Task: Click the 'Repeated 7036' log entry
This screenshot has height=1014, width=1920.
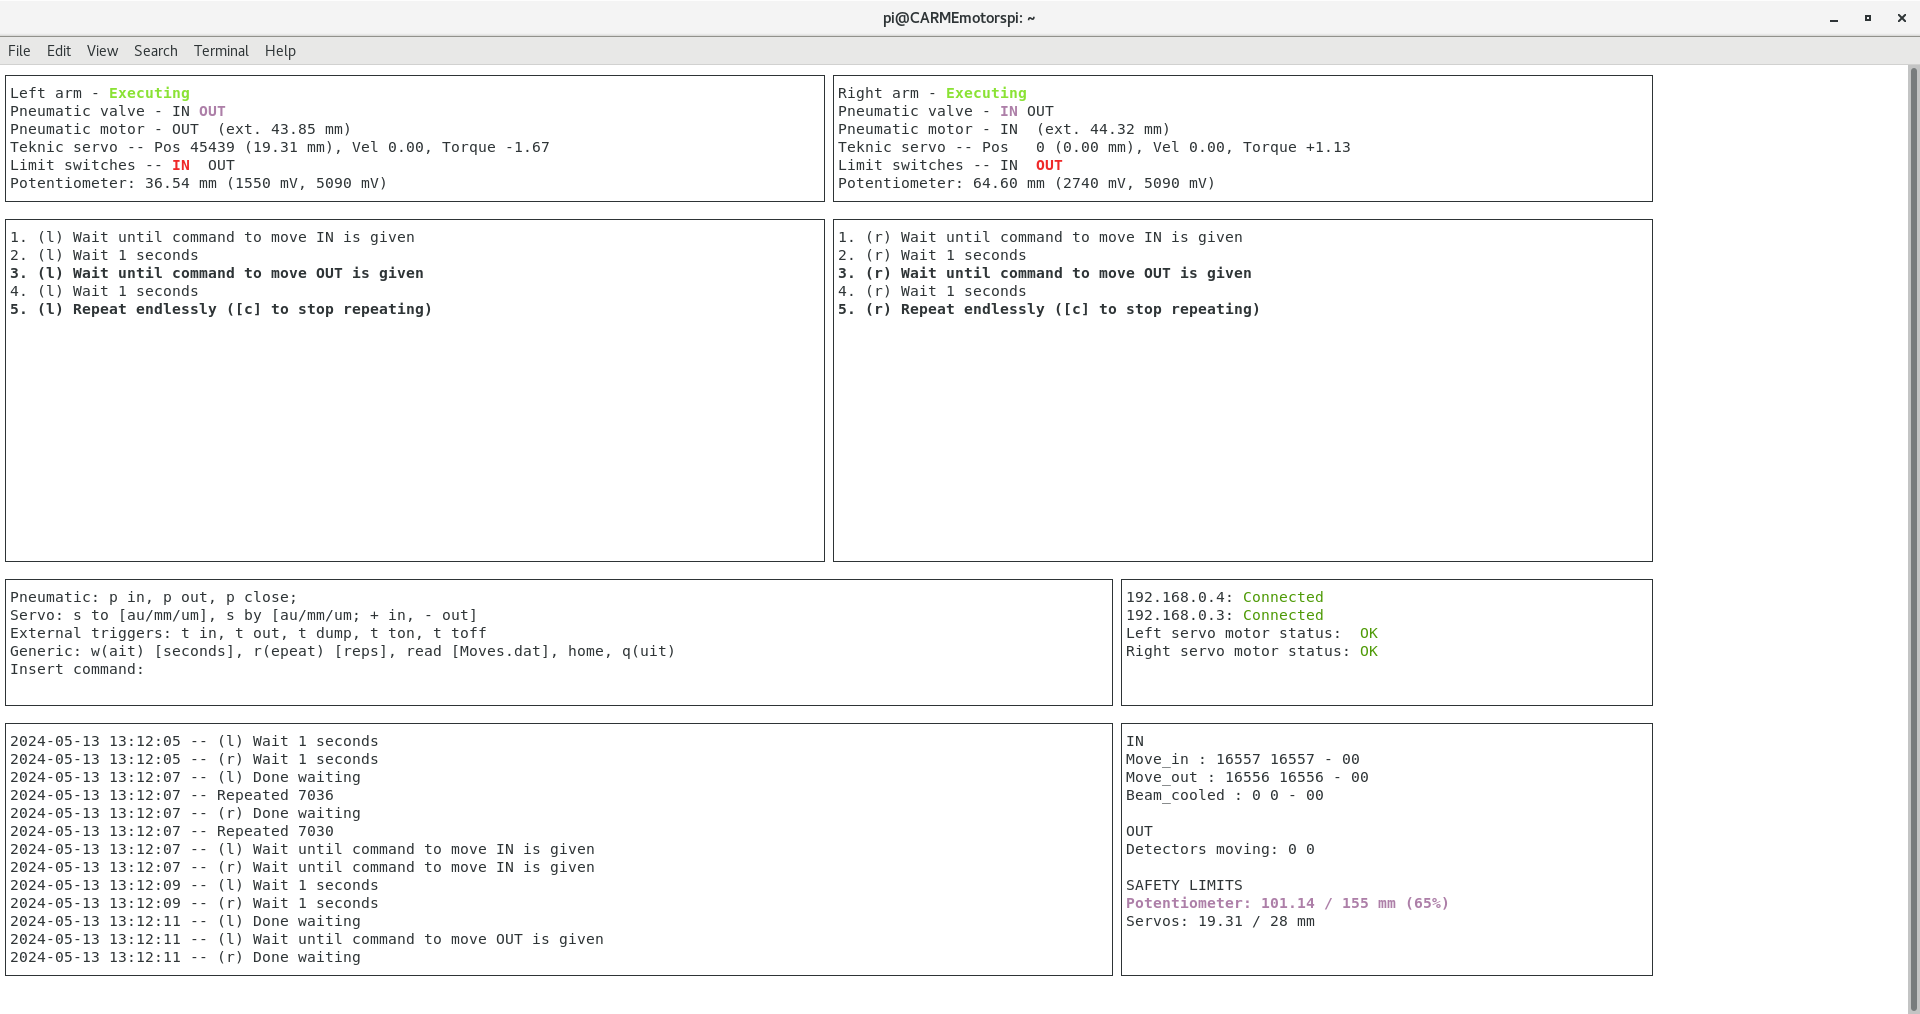Action: click(x=275, y=795)
